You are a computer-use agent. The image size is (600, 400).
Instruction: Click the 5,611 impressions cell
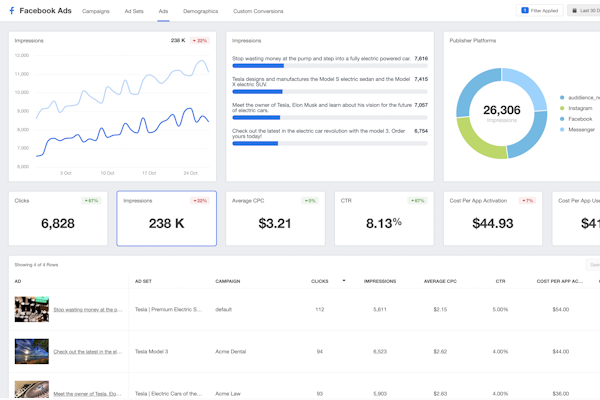coord(380,309)
